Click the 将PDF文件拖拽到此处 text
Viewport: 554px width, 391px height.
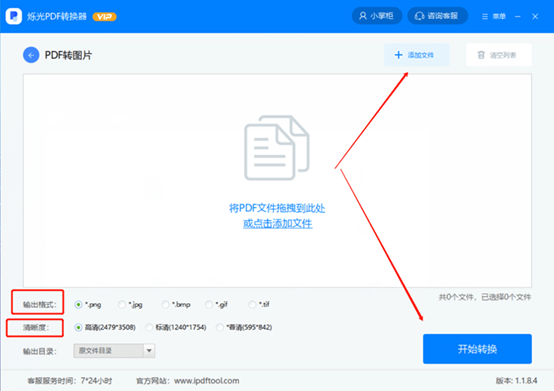click(x=277, y=208)
